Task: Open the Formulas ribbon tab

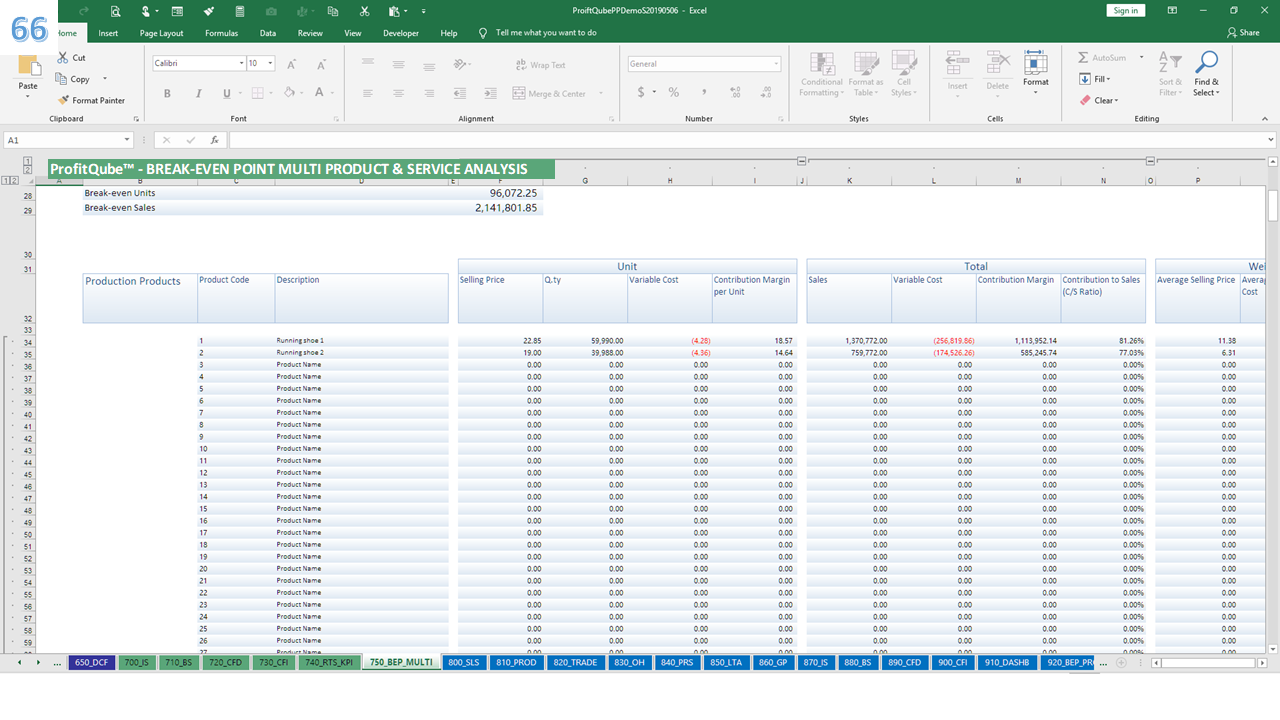Action: coord(221,33)
